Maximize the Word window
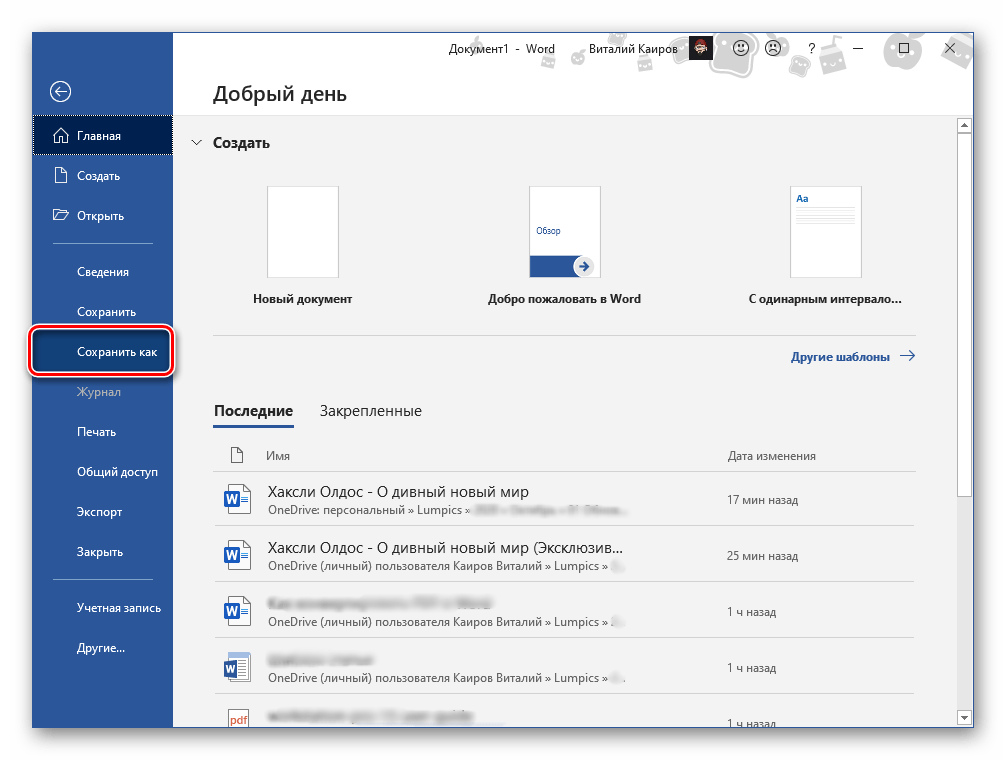 pos(904,48)
